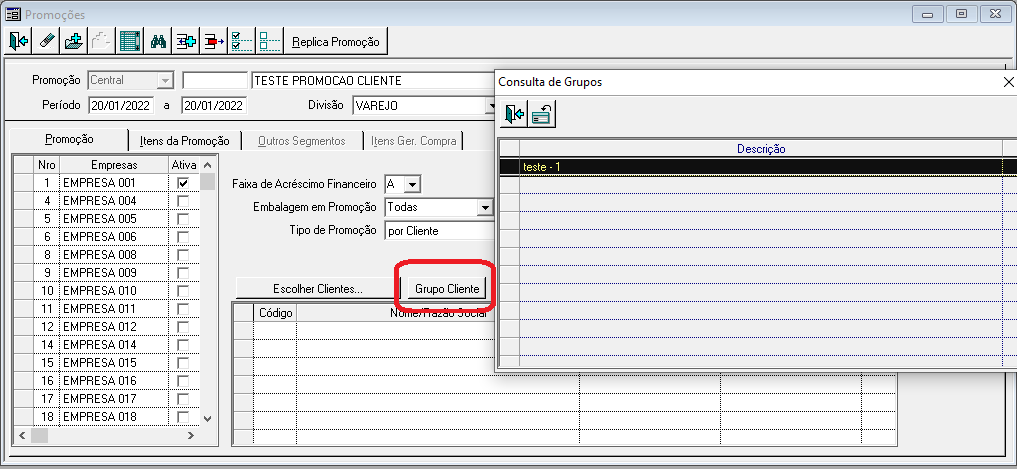Click the Empresas list scroll right arrow
The width and height of the screenshot is (1017, 469).
click(x=191, y=435)
